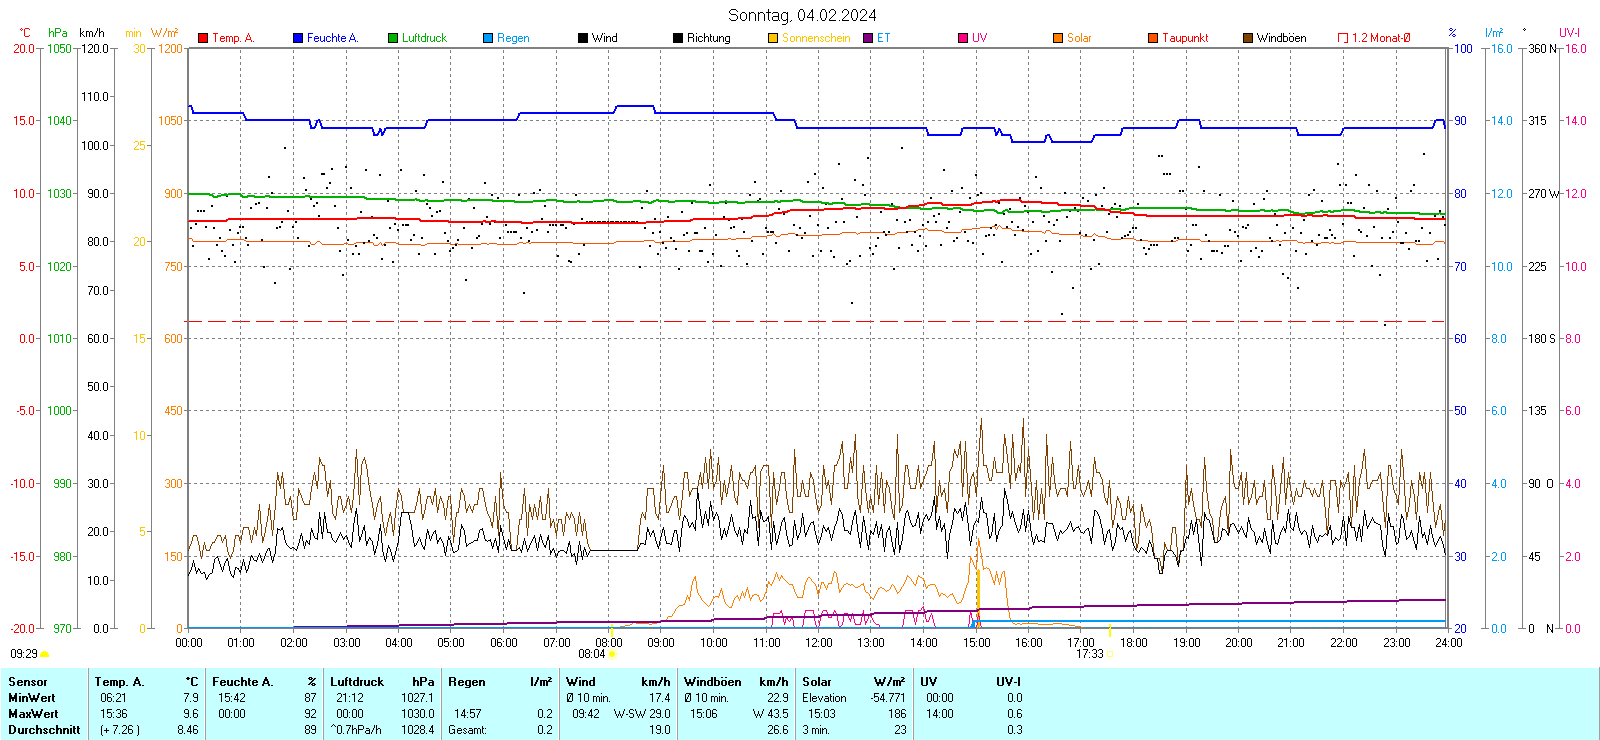Image resolution: width=1600 pixels, height=740 pixels.
Task: Click the blue Feuchte A. legend square
Action: pos(298,38)
